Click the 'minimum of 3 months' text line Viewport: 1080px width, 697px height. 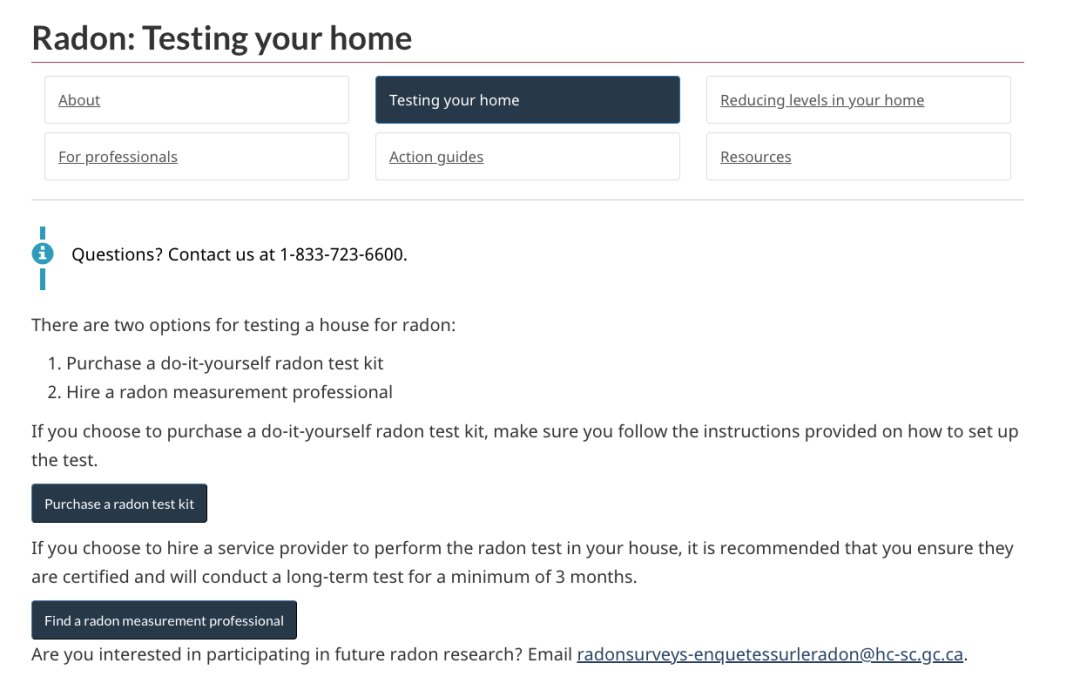[x=334, y=576]
